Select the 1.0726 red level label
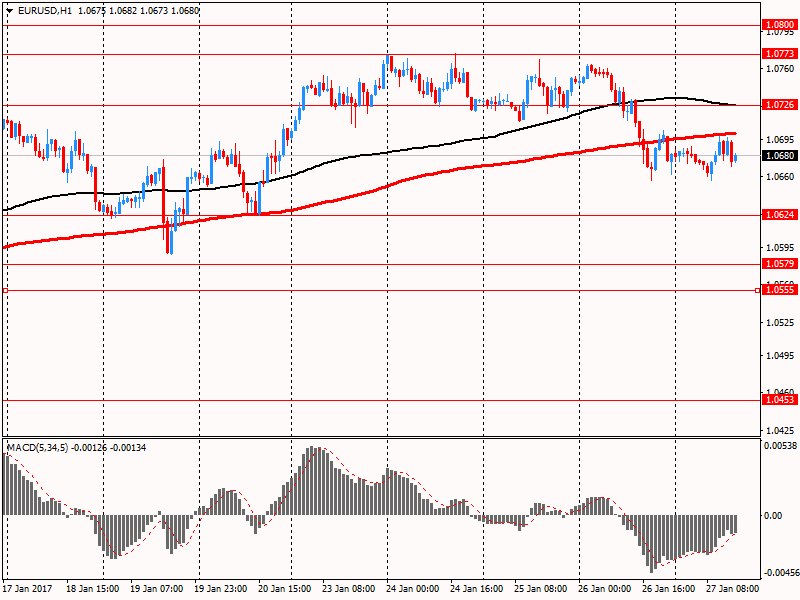 779,105
